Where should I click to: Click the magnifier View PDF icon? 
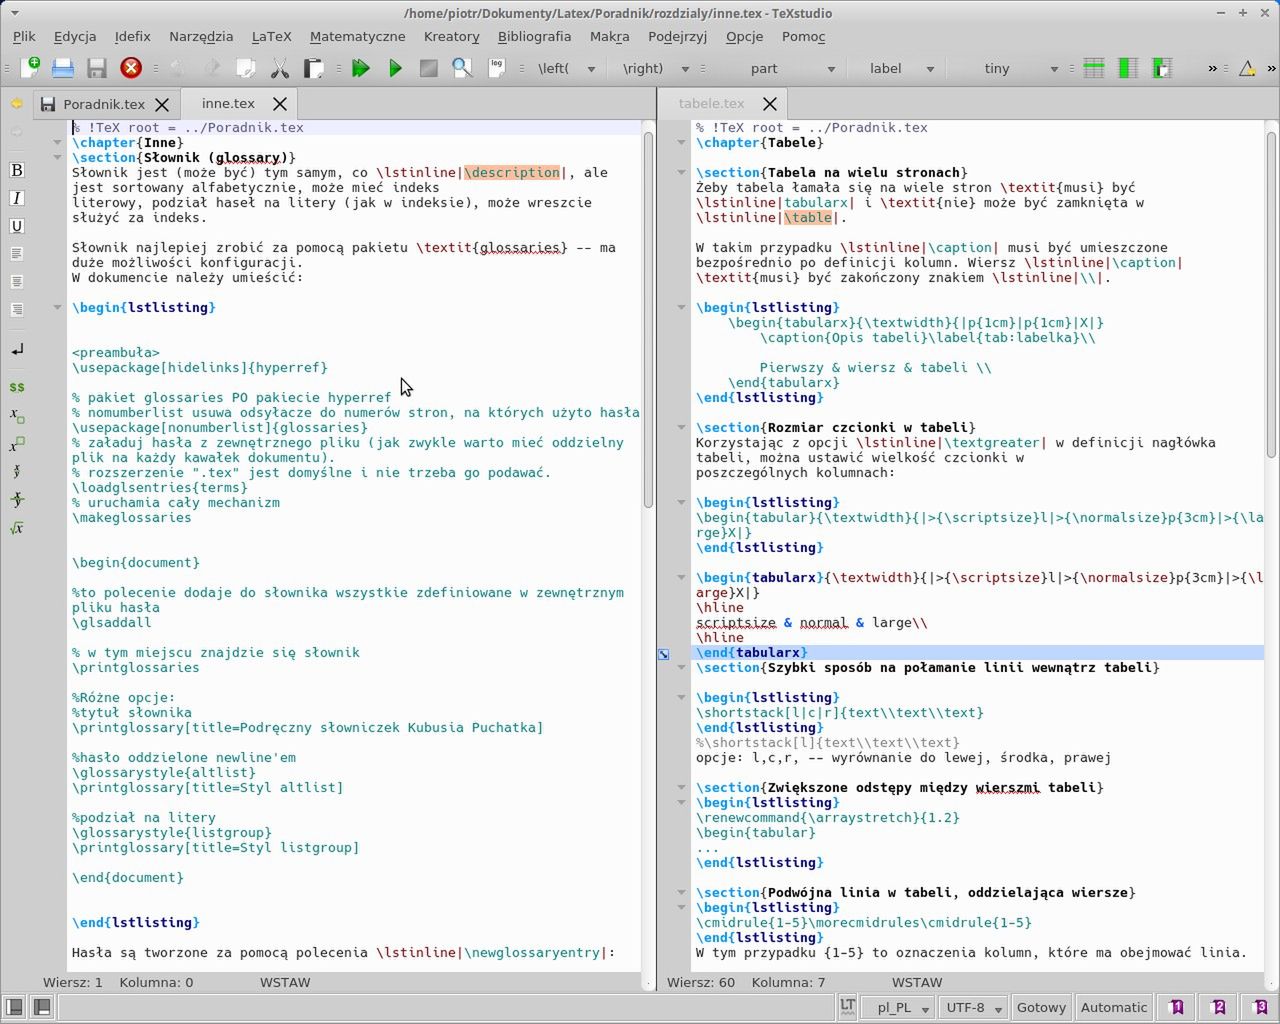click(462, 68)
